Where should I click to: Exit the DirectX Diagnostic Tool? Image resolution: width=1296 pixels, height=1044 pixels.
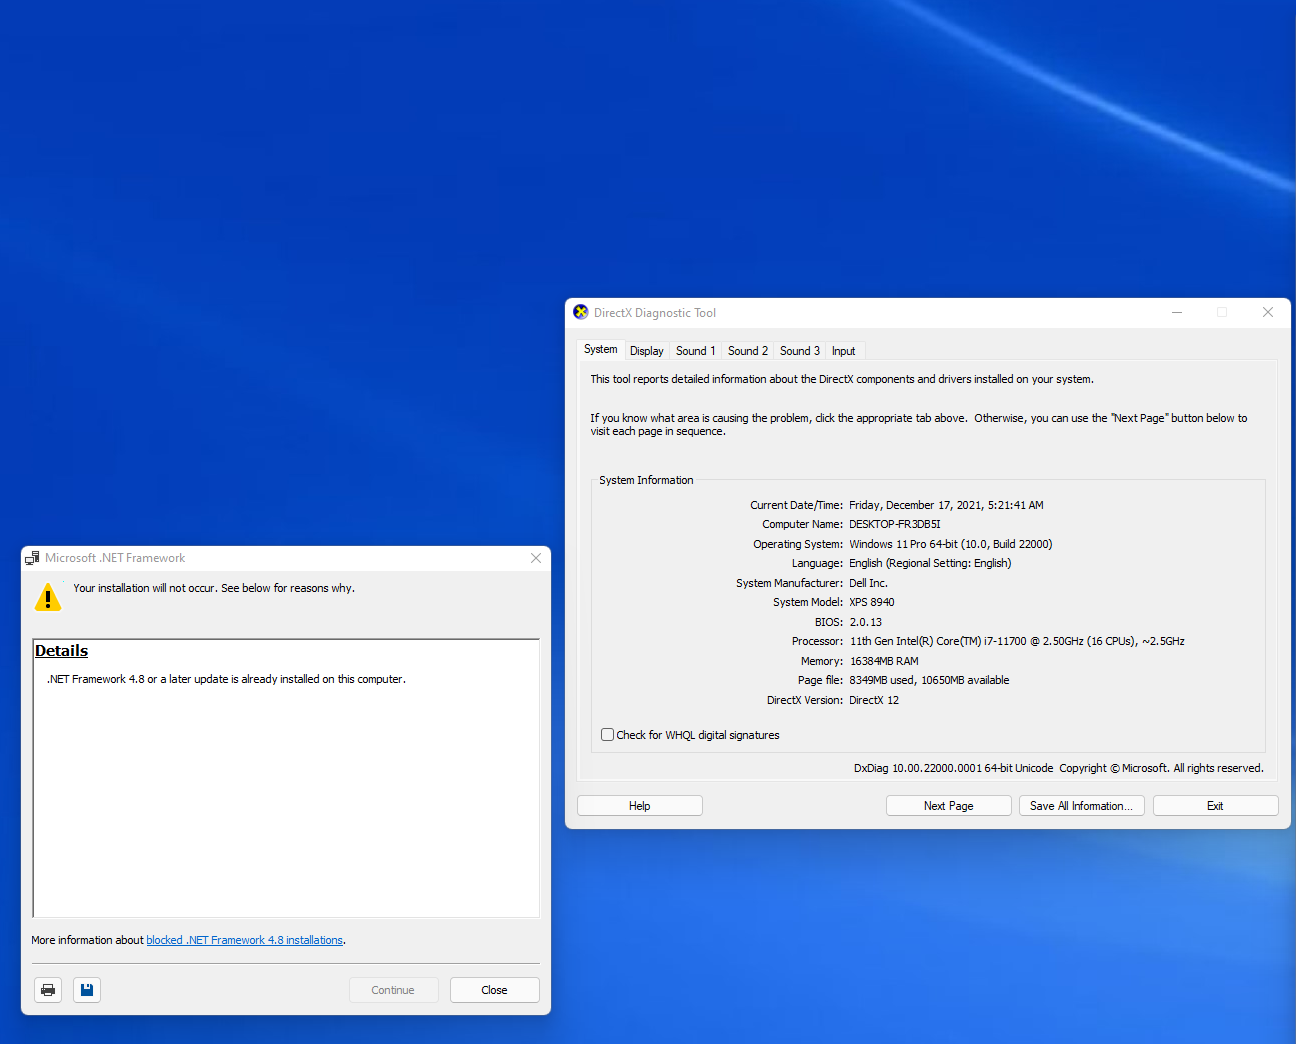pyautogui.click(x=1215, y=806)
